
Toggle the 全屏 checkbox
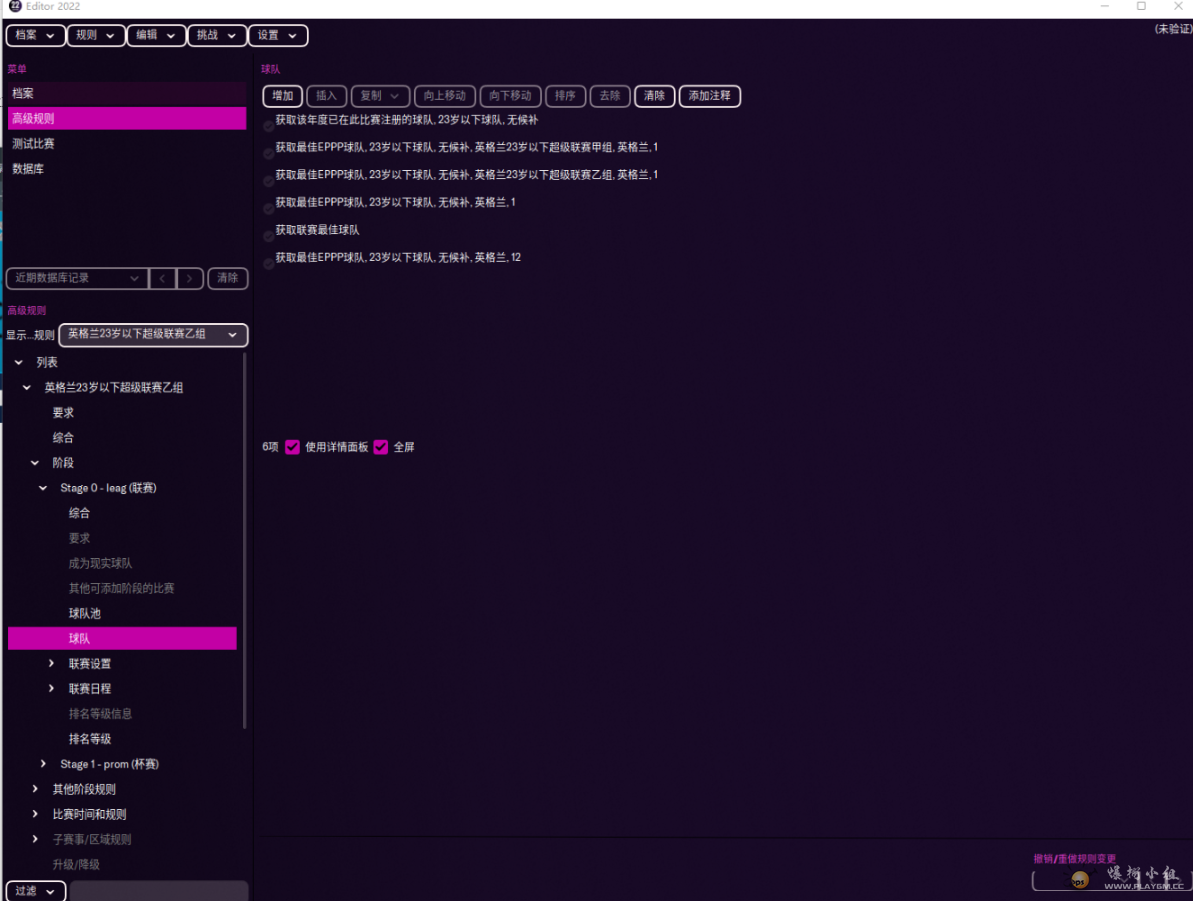[381, 447]
